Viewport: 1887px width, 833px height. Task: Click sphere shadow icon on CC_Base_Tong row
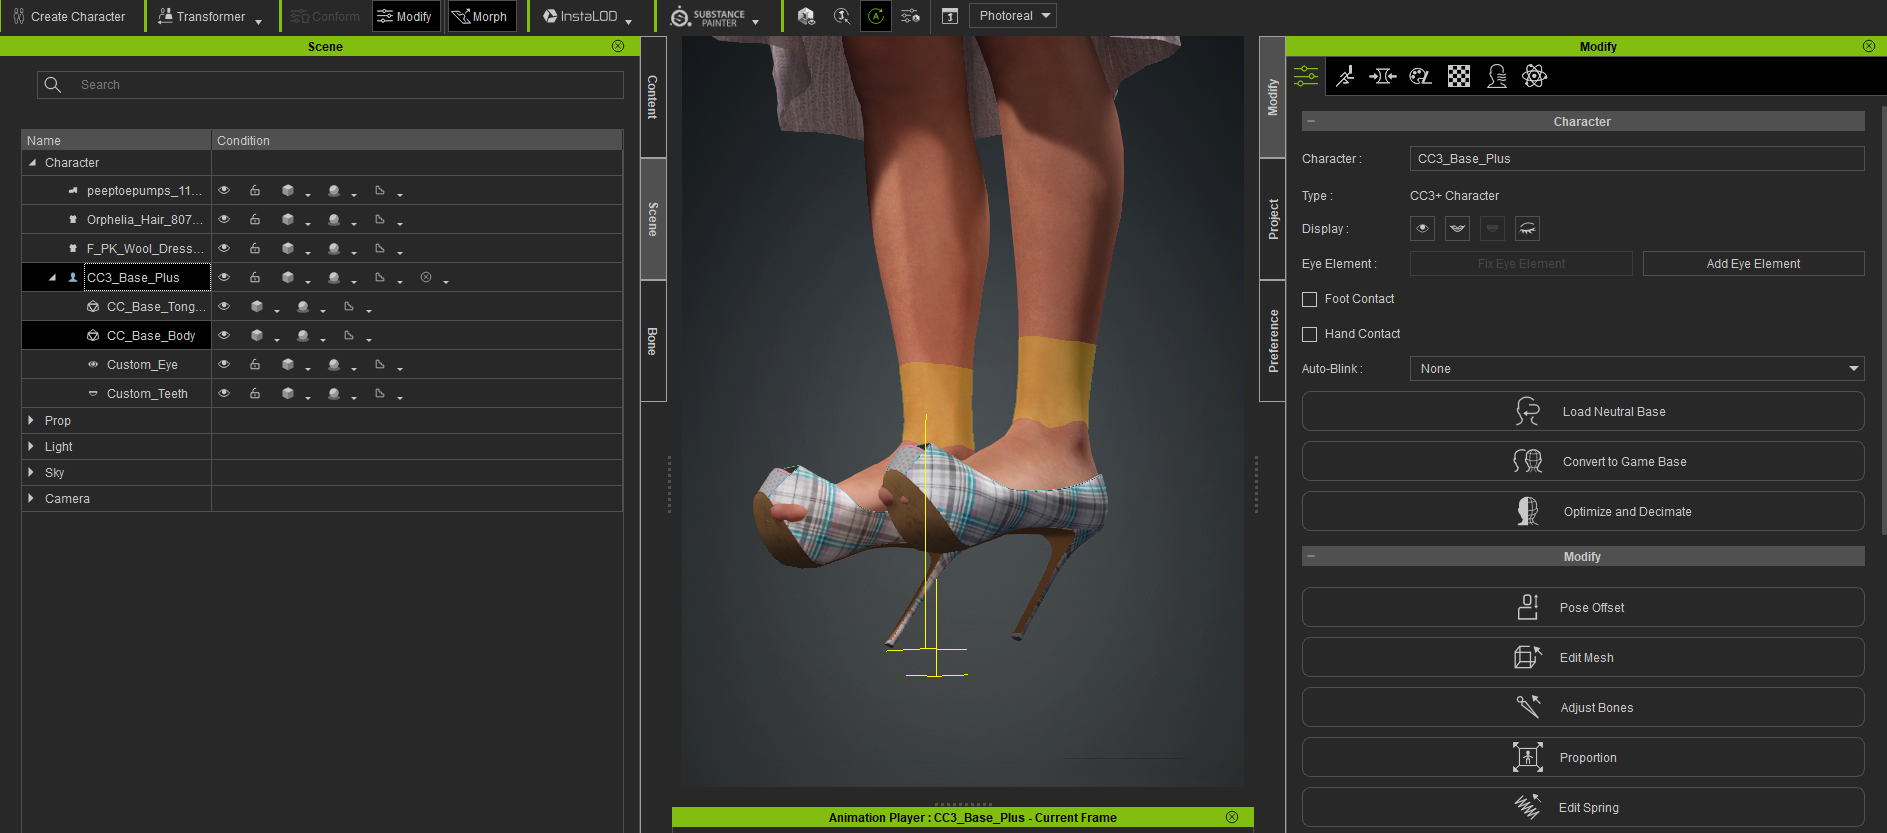tap(303, 306)
